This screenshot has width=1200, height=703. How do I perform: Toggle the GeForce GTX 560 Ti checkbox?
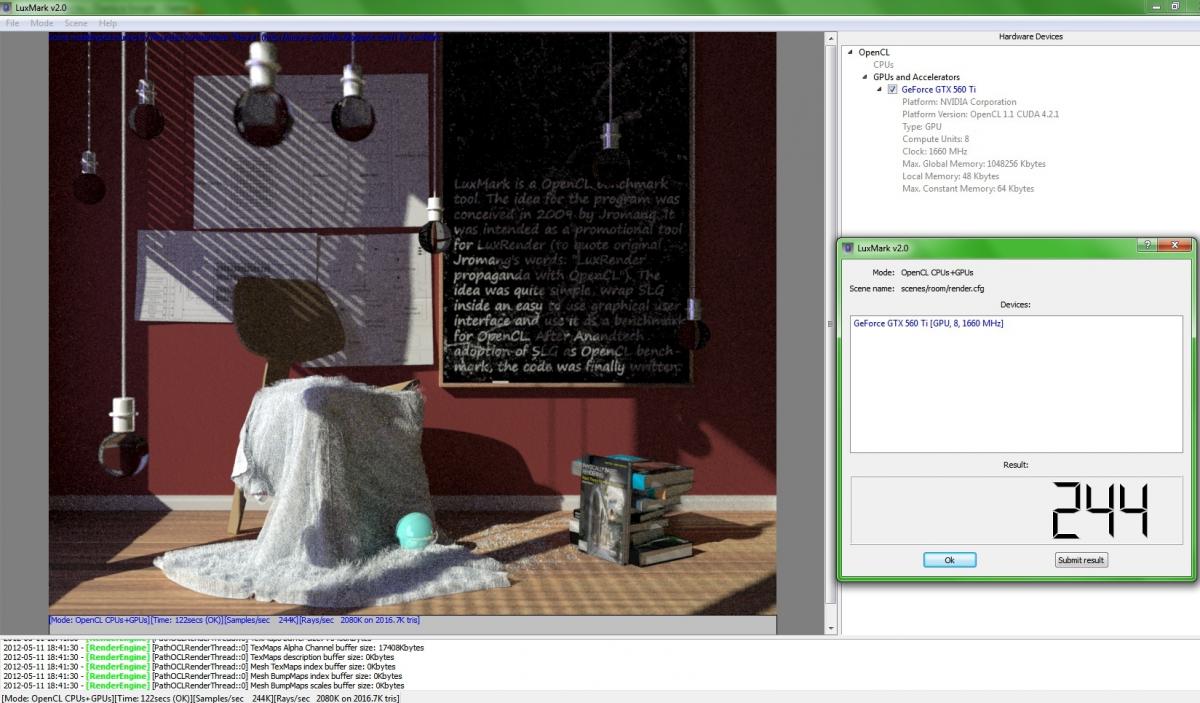892,89
